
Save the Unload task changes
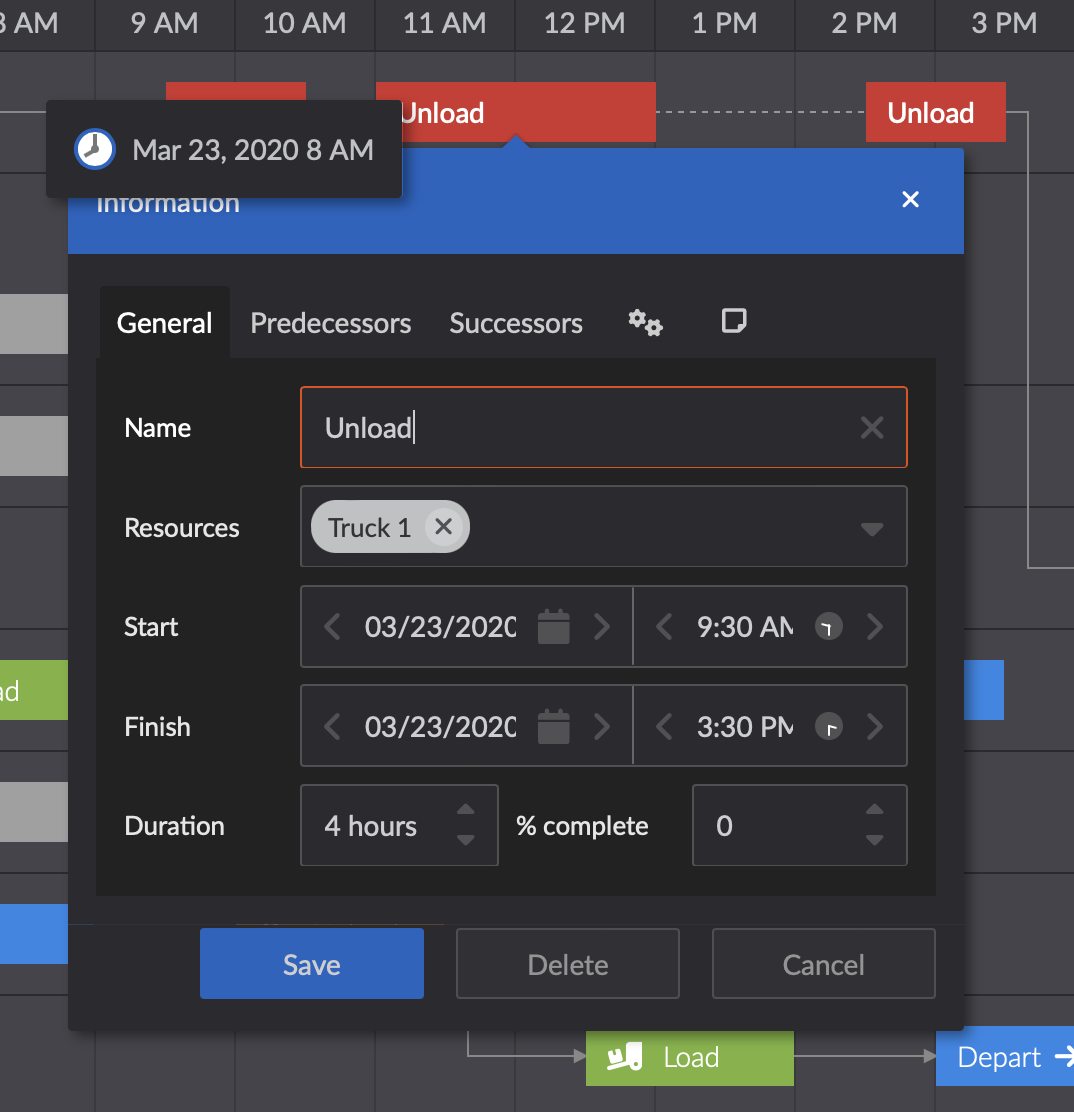(x=311, y=963)
